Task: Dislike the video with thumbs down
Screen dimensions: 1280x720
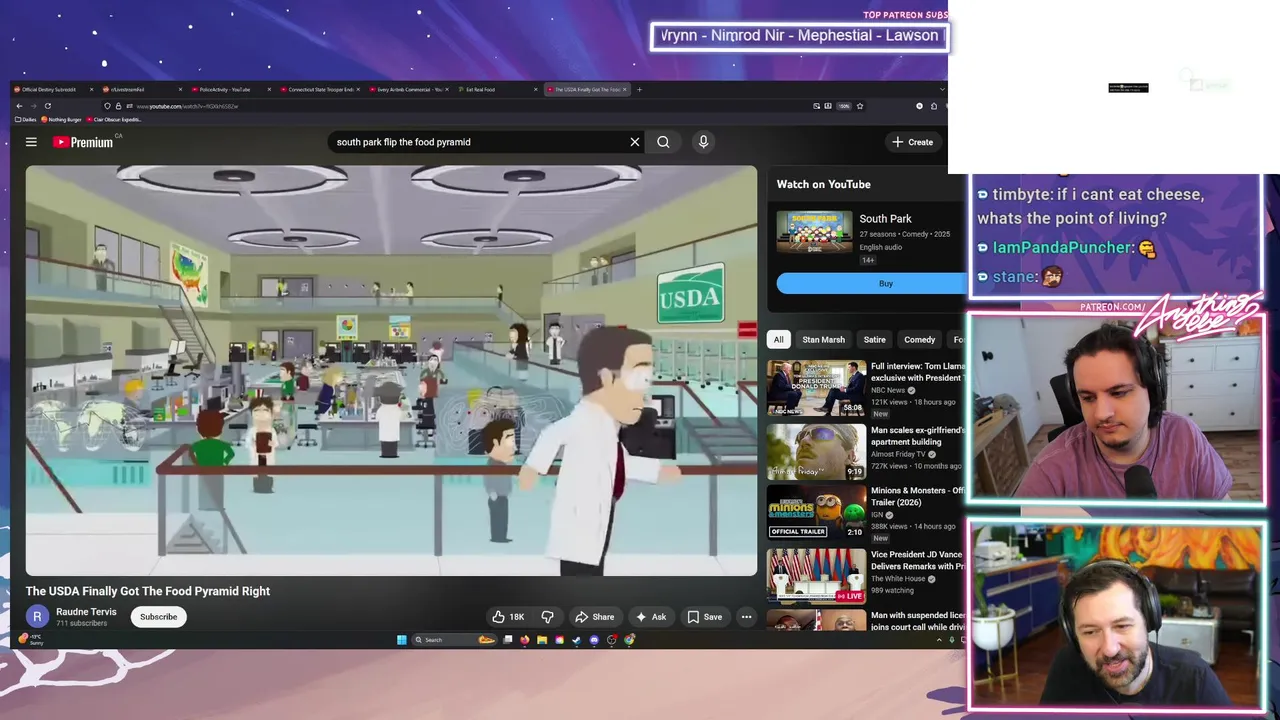Action: pos(547,617)
